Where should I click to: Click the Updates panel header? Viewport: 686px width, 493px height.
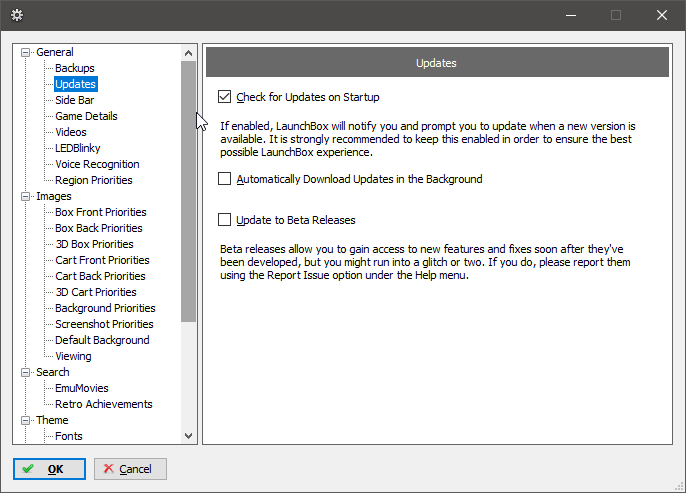[438, 63]
